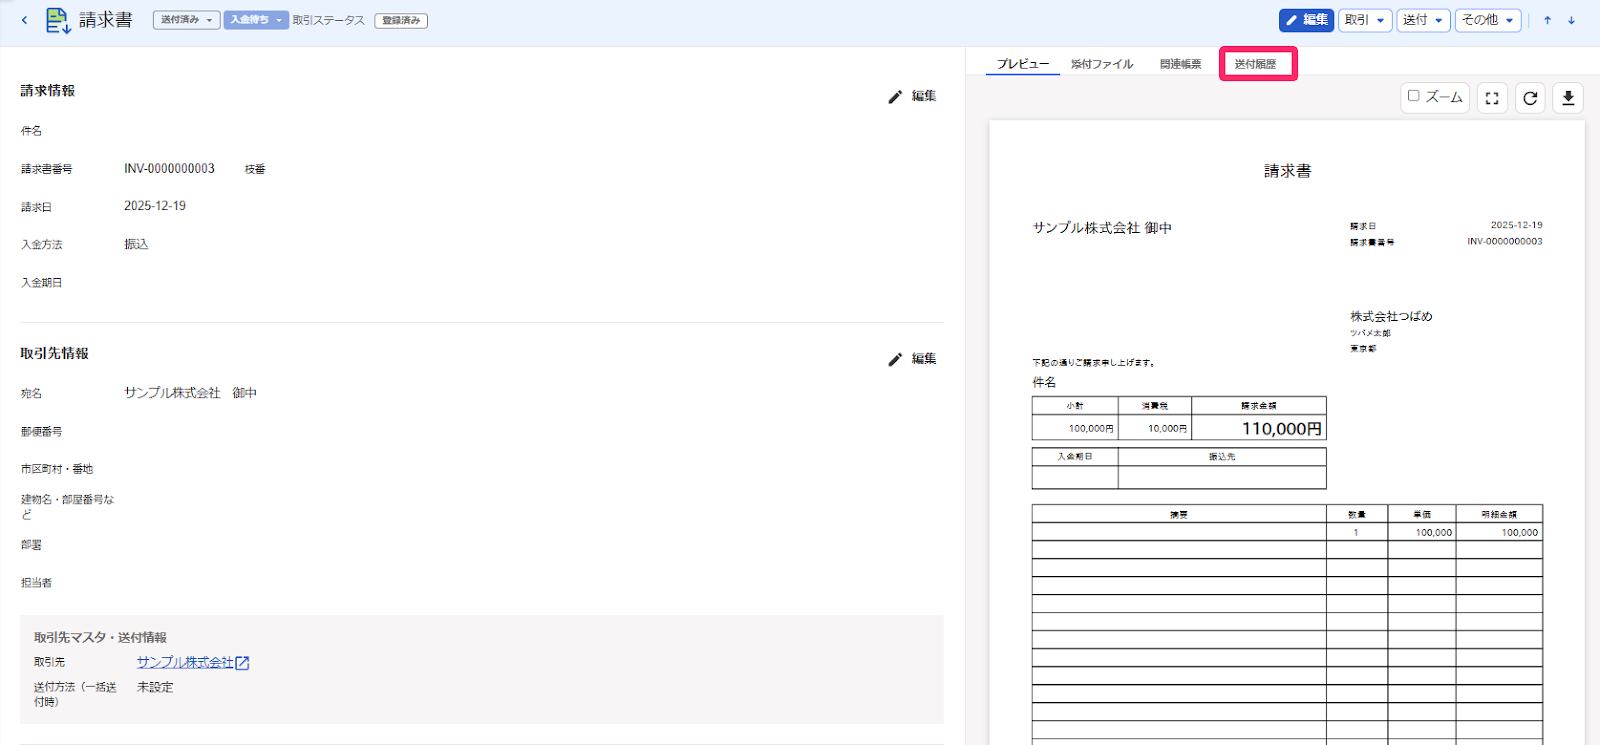Open the サンプル株式会社 partner link
Viewport: 1600px width, 745px height.
click(x=193, y=662)
